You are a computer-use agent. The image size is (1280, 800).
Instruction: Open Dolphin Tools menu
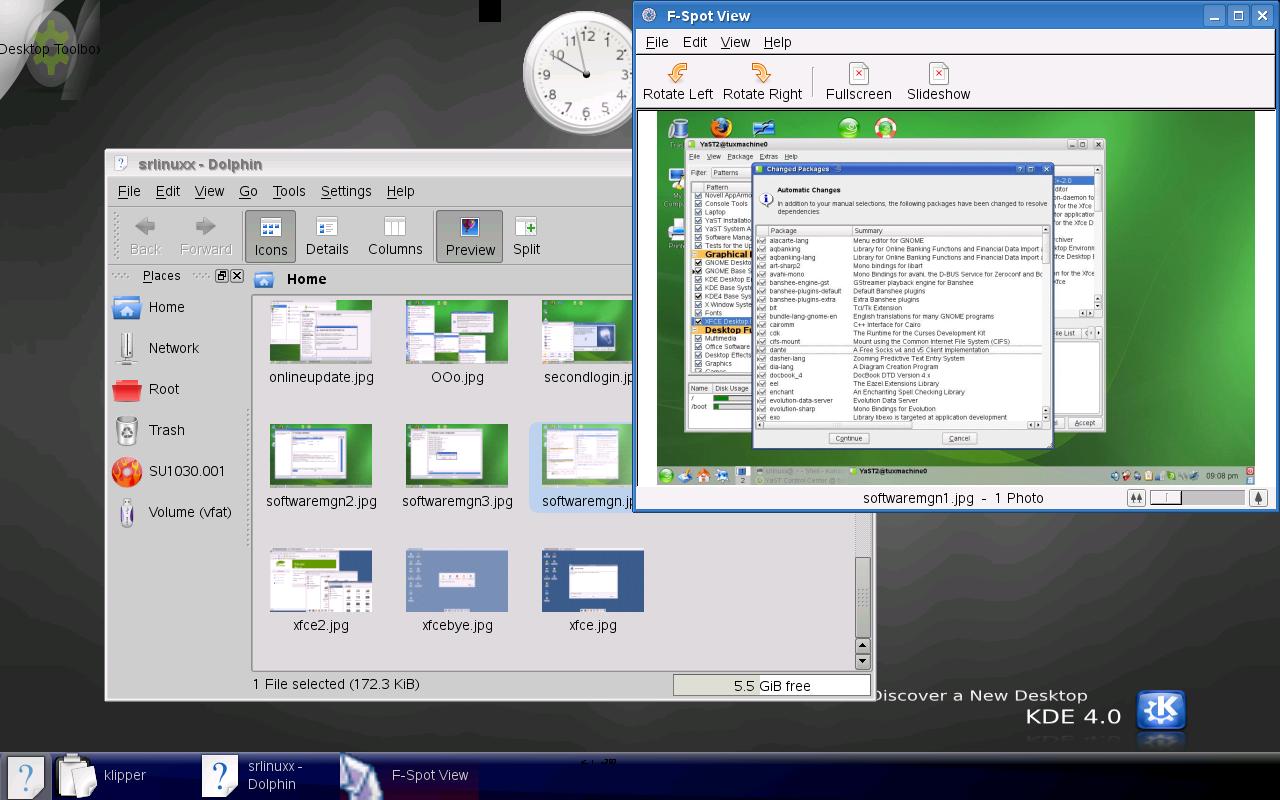point(289,191)
